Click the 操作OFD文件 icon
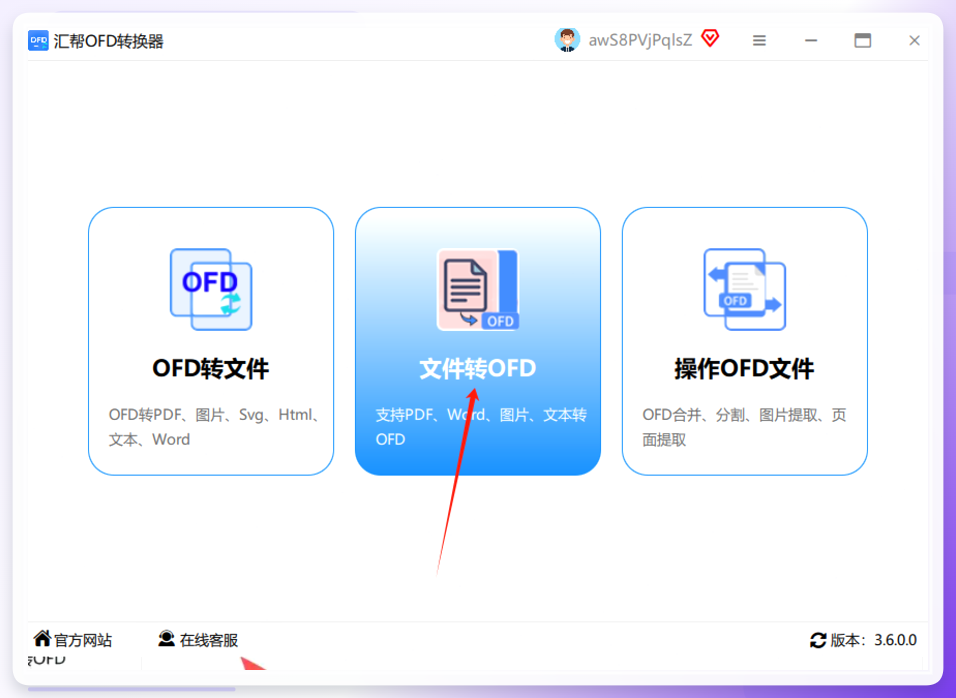This screenshot has height=698, width=956. 744,290
